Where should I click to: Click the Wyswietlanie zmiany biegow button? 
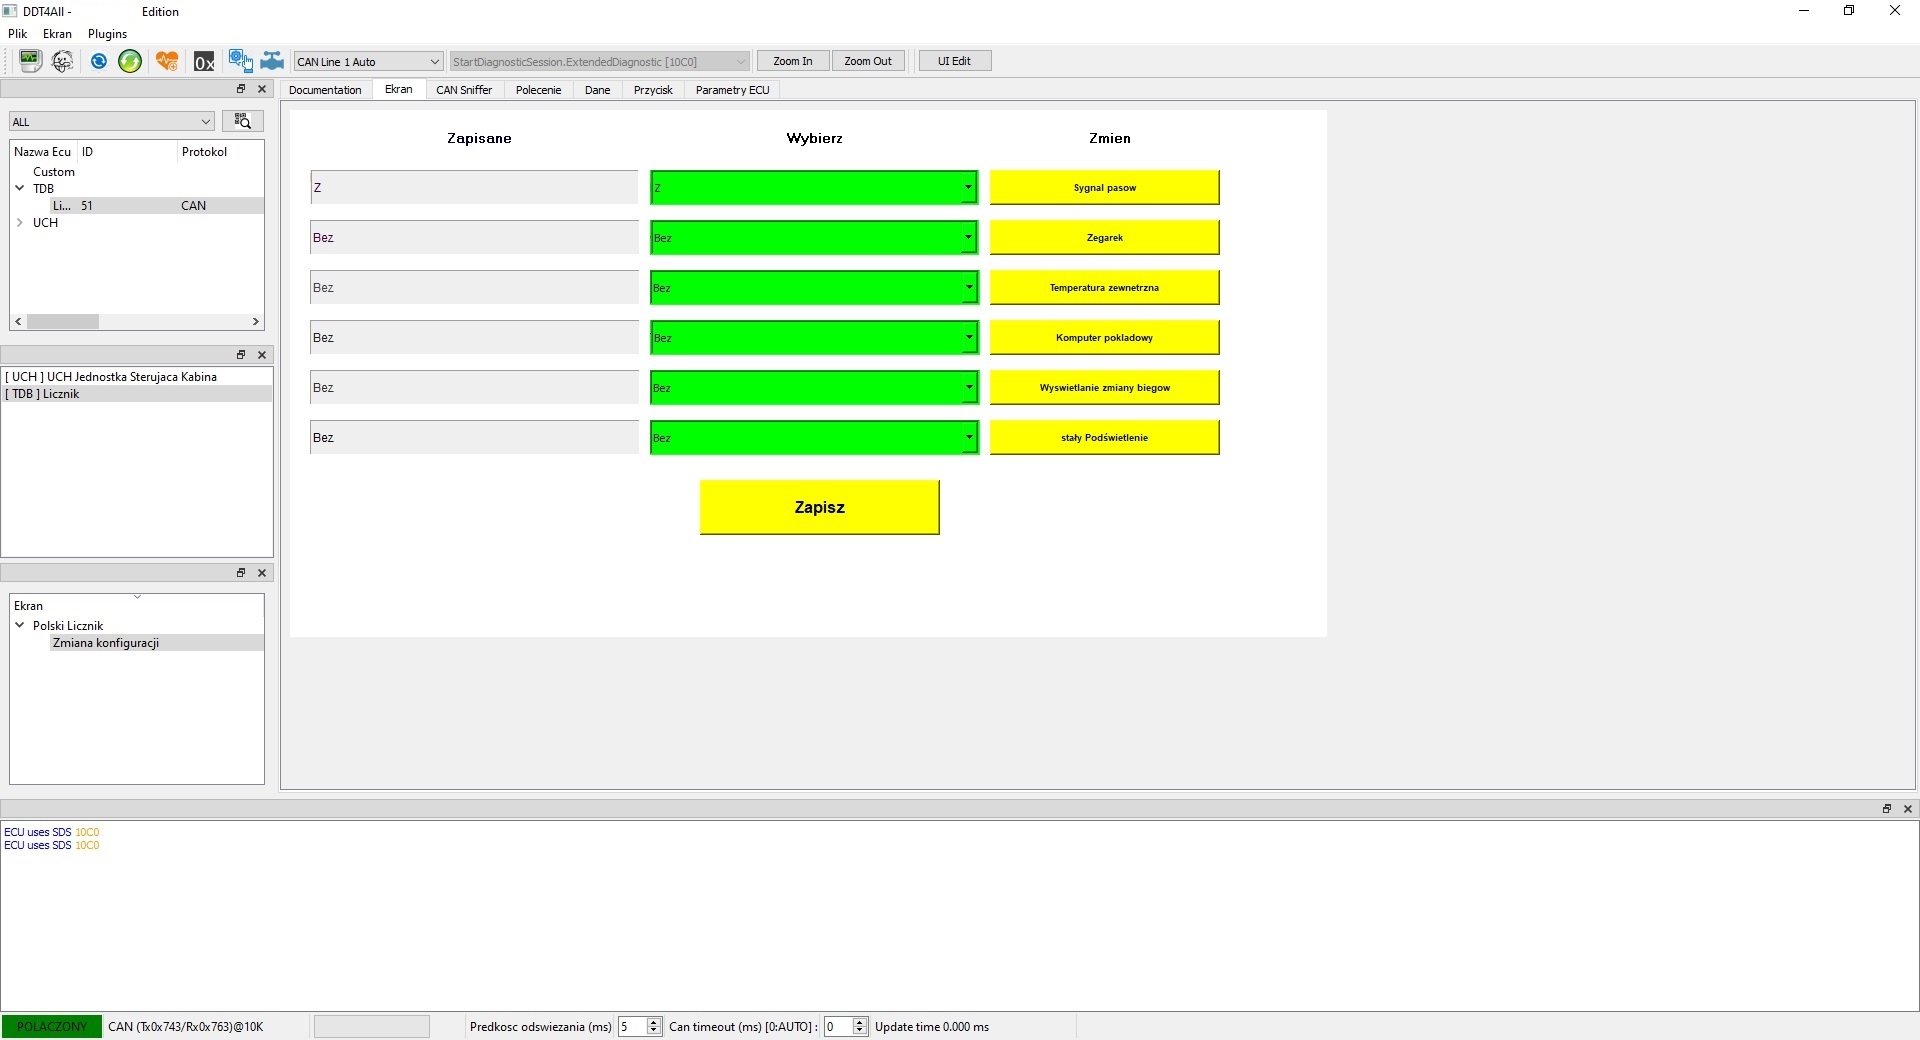(x=1104, y=388)
